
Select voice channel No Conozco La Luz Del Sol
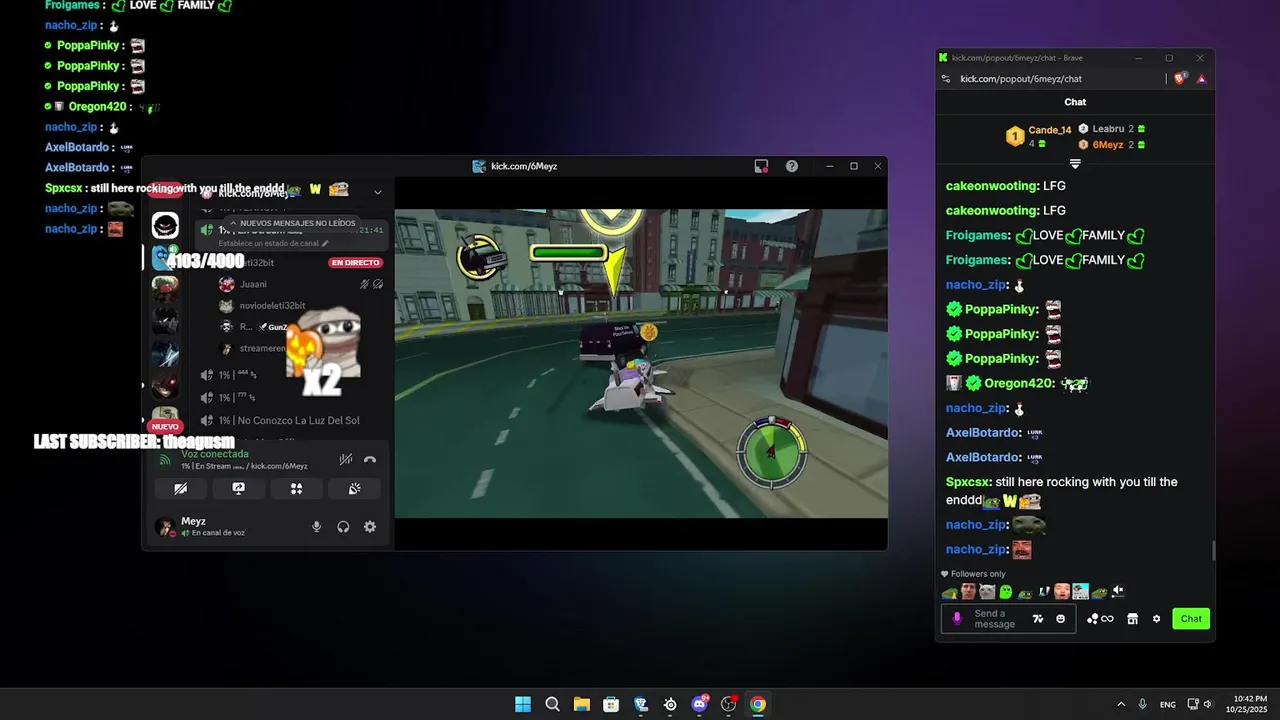[290, 420]
